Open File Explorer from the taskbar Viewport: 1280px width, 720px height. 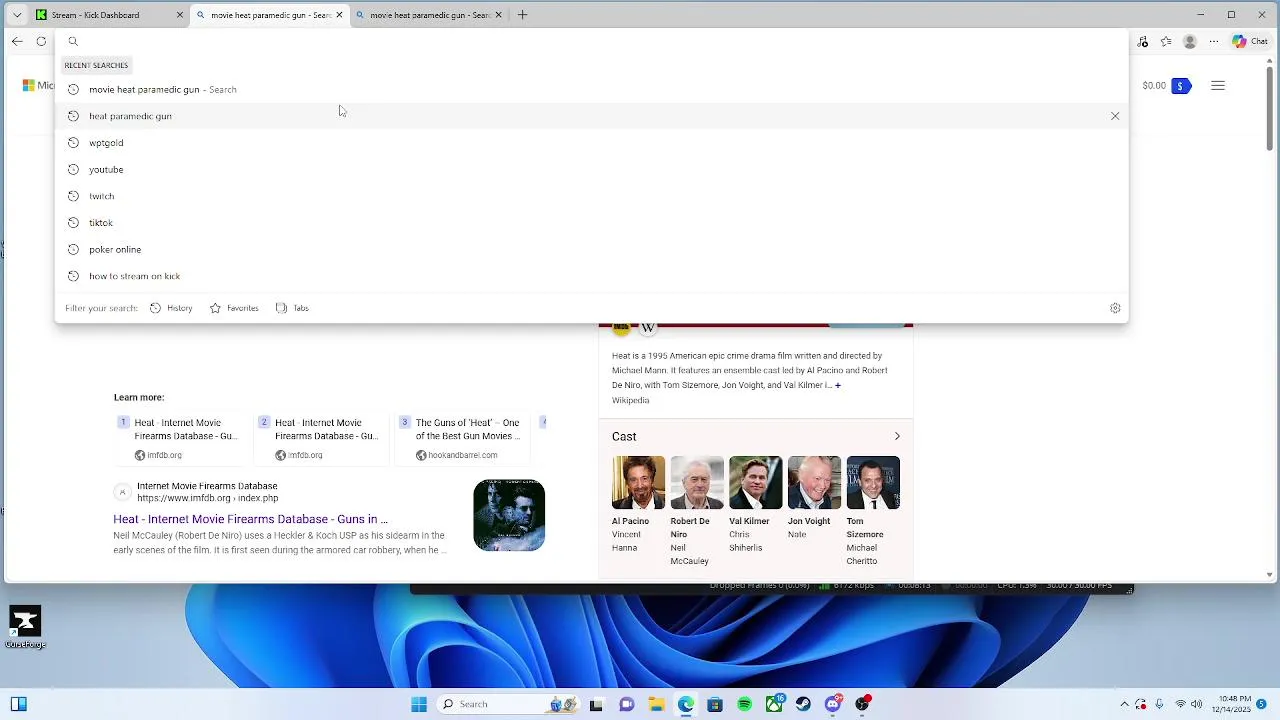656,704
